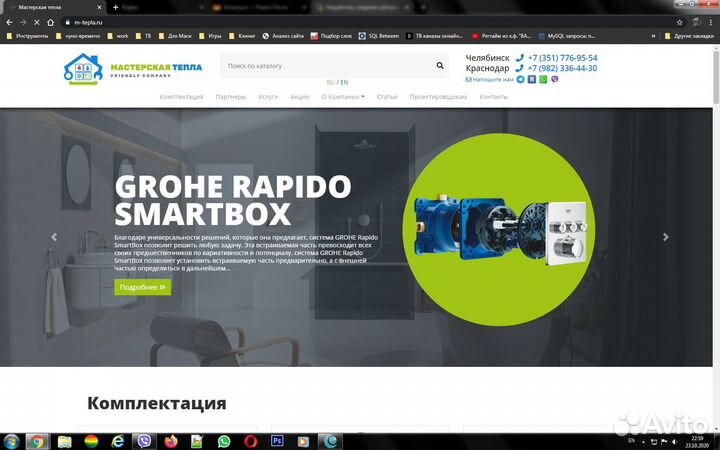Open Viber from the taskbar
Screen dimensions: 720x450
pos(144,442)
